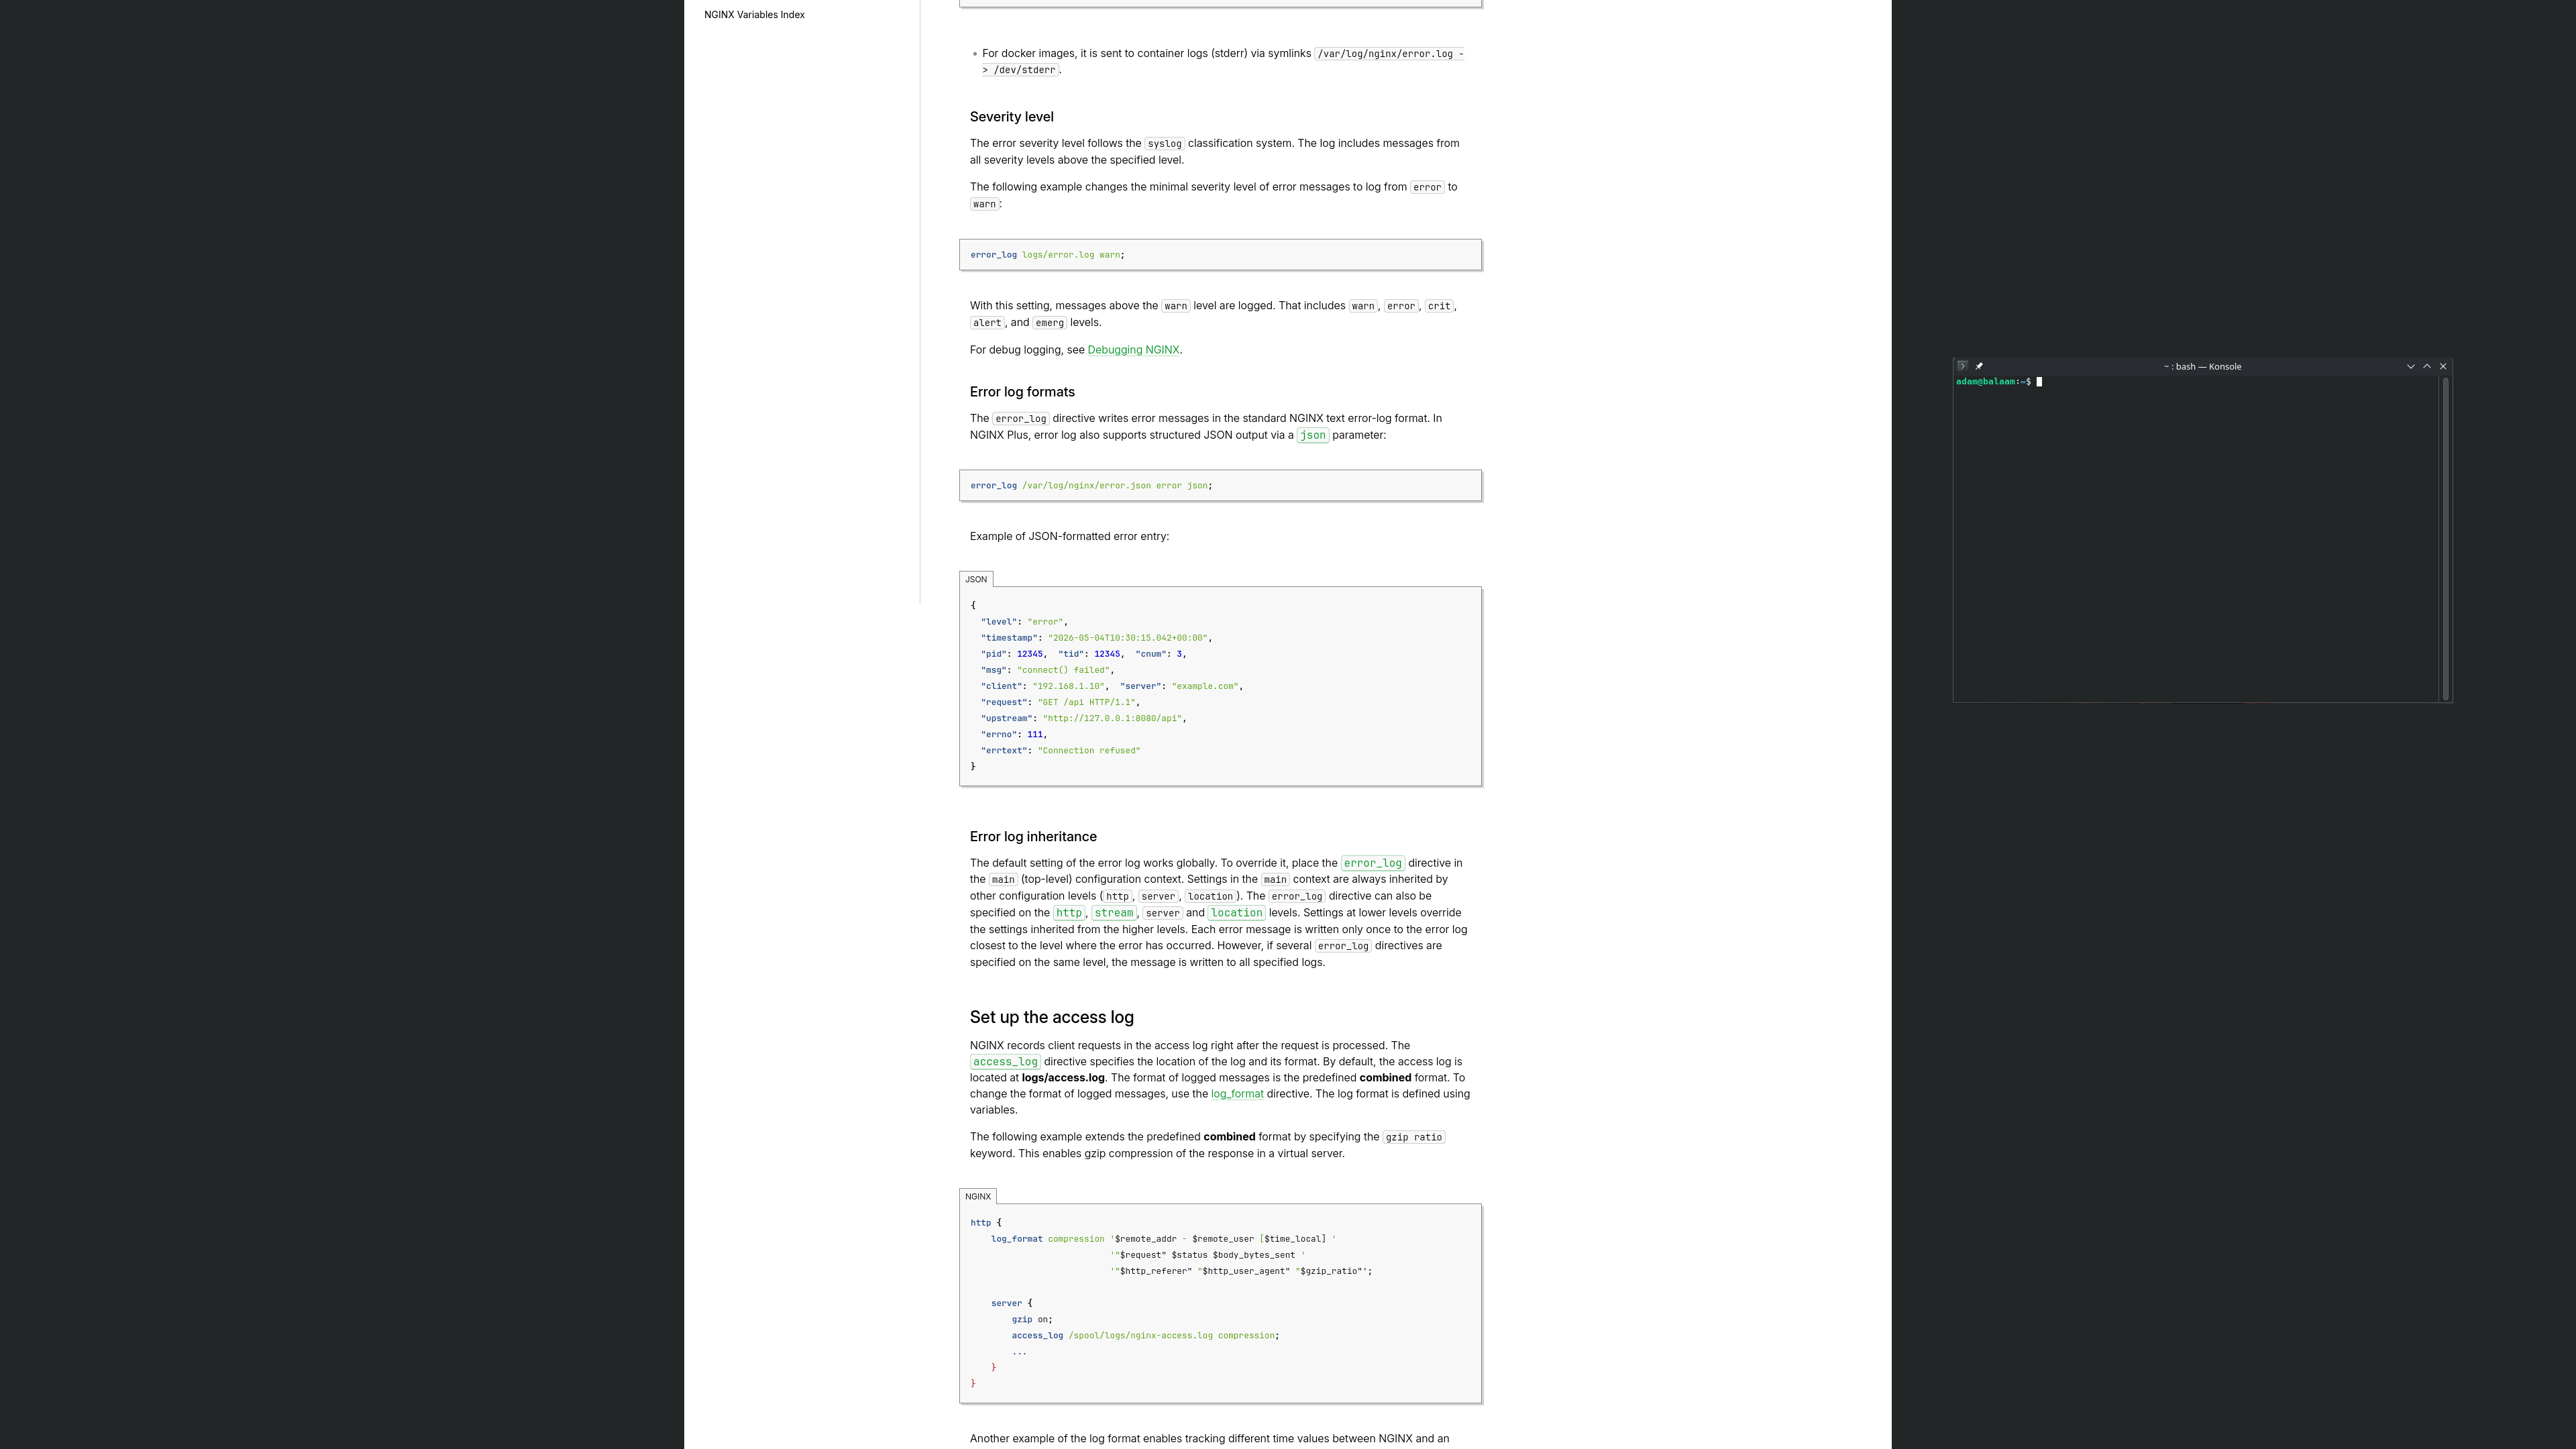Follow the stream context link

1113,913
